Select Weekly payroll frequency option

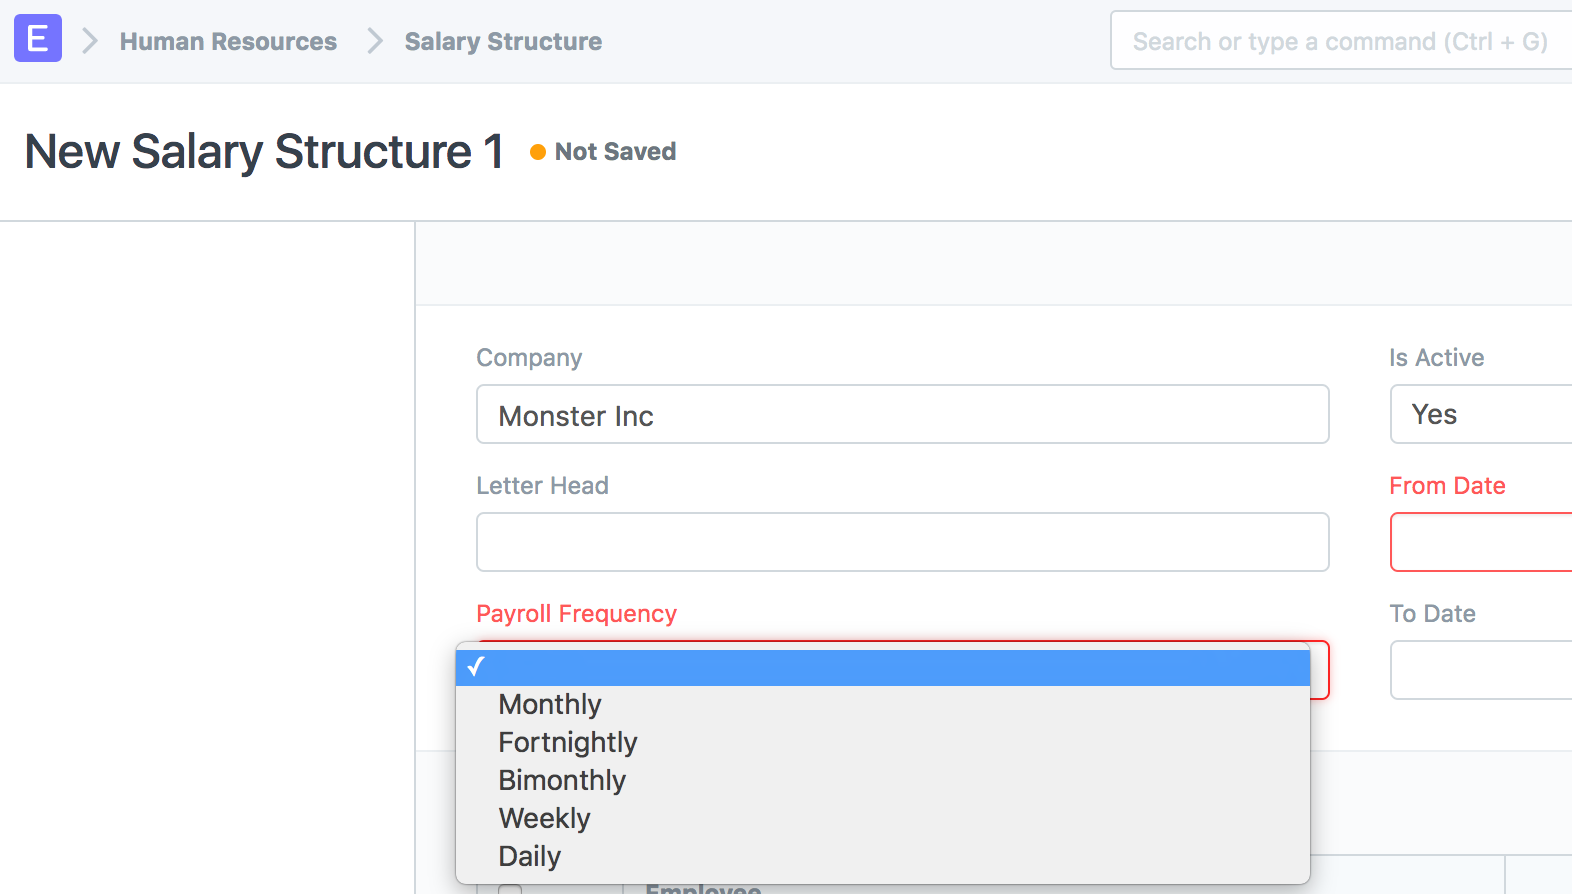[x=883, y=818]
